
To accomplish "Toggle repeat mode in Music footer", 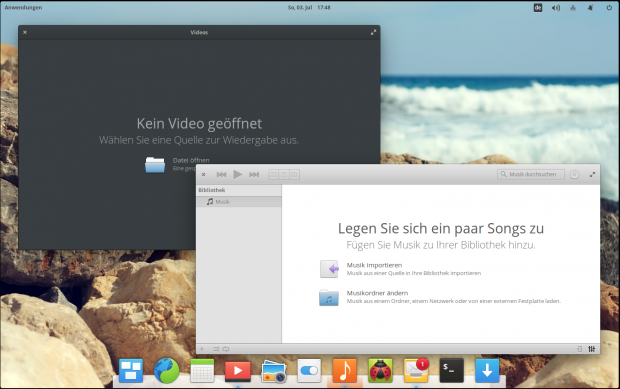I will click(226, 349).
